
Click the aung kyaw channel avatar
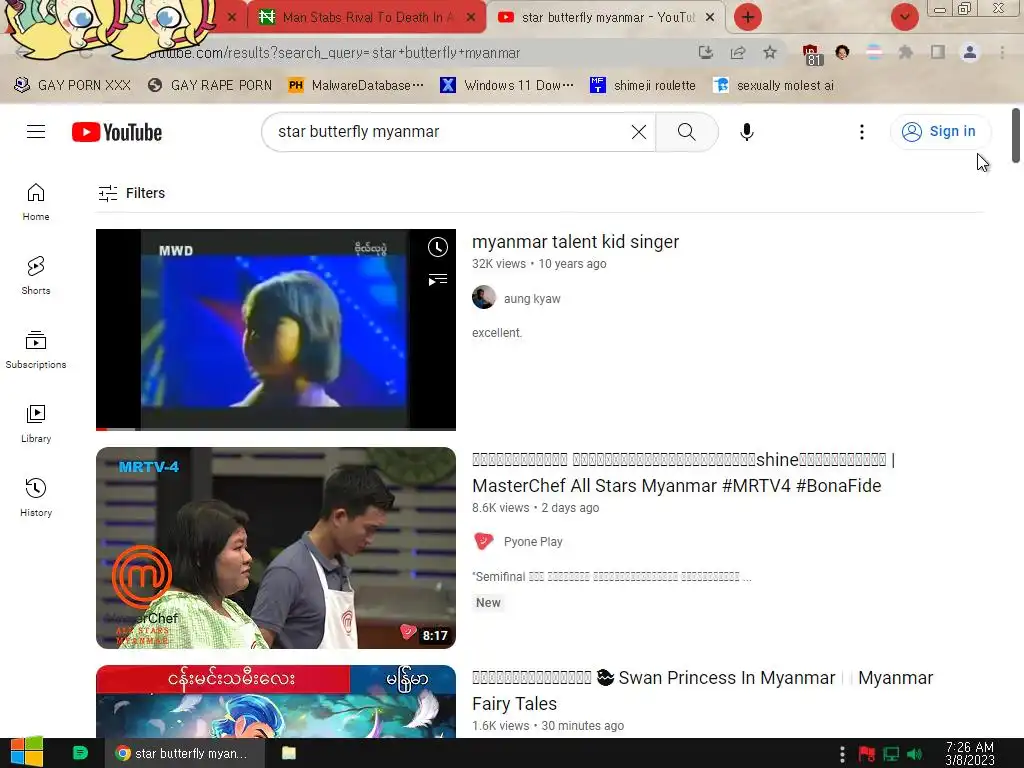[484, 297]
